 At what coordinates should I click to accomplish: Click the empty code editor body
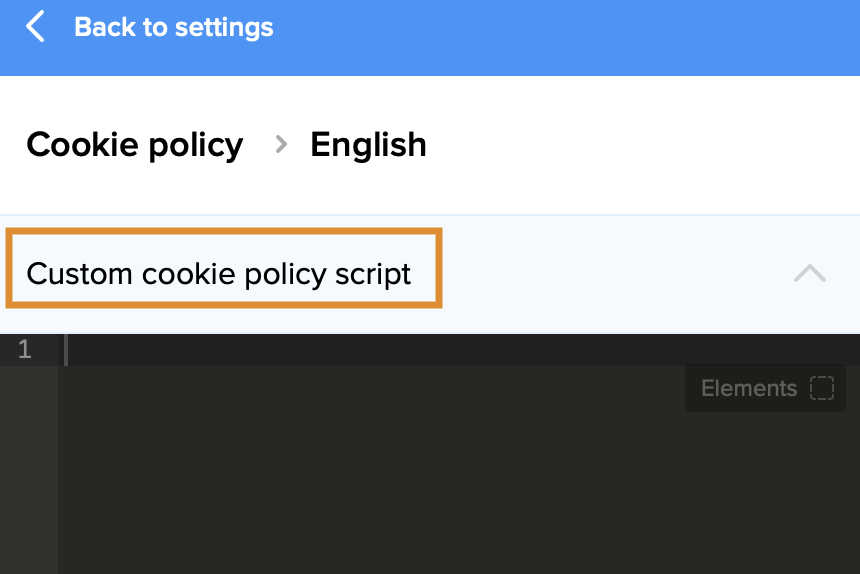tap(400, 480)
